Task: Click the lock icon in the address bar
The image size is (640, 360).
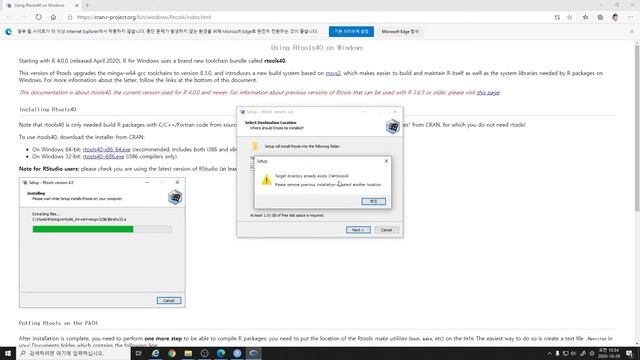Action: pyautogui.click(x=70, y=17)
